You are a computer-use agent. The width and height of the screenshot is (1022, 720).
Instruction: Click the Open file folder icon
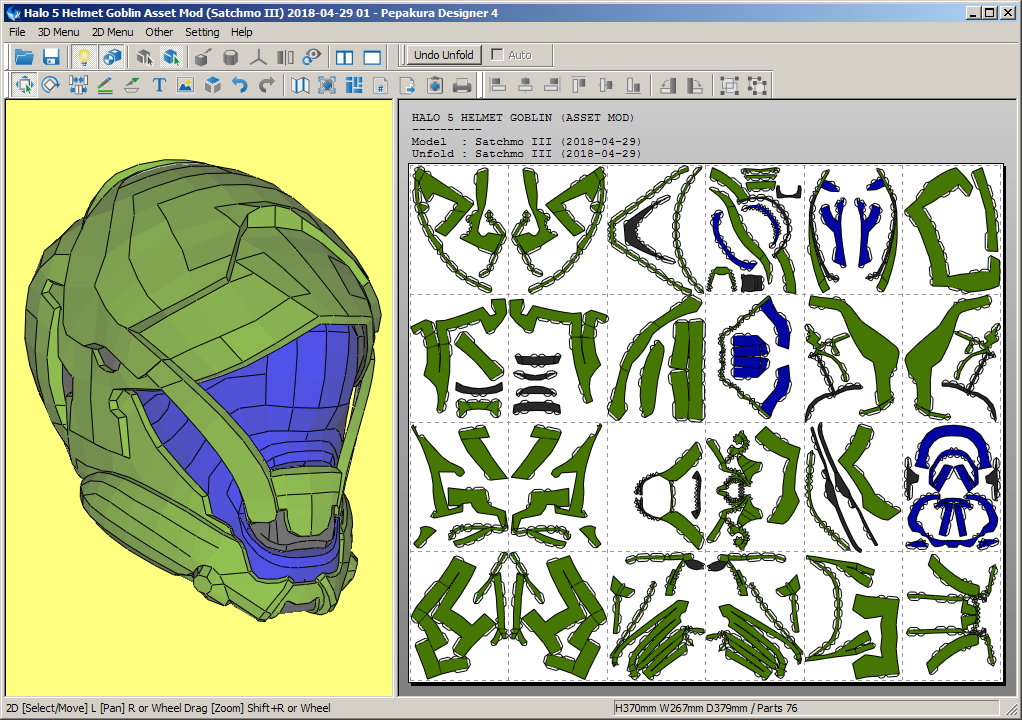tap(24, 57)
